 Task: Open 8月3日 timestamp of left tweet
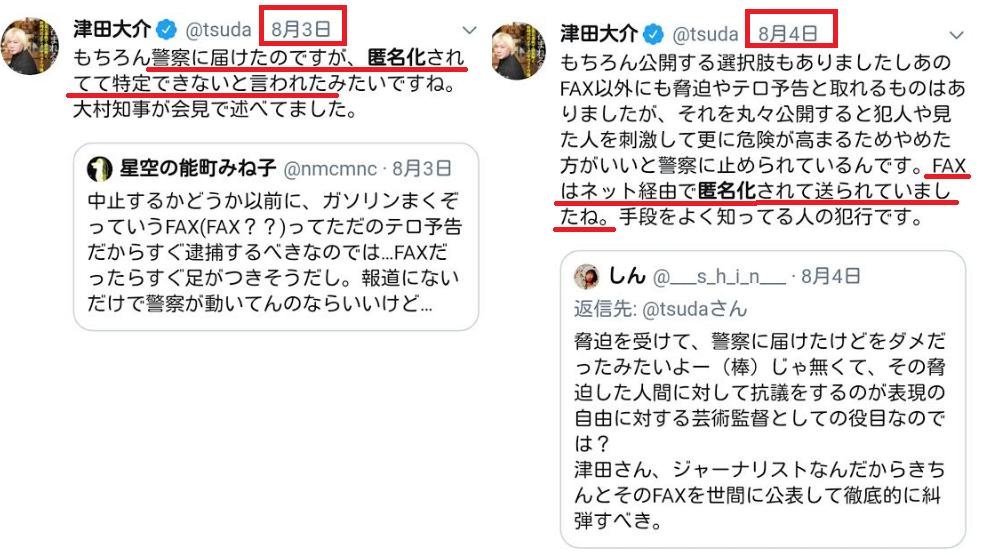click(x=301, y=29)
